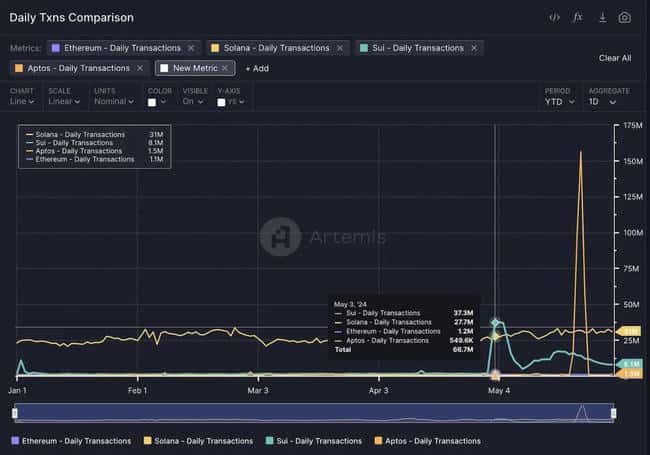Viewport: 650px width, 455px height.
Task: Open the Color swatch picker
Action: 158,102
